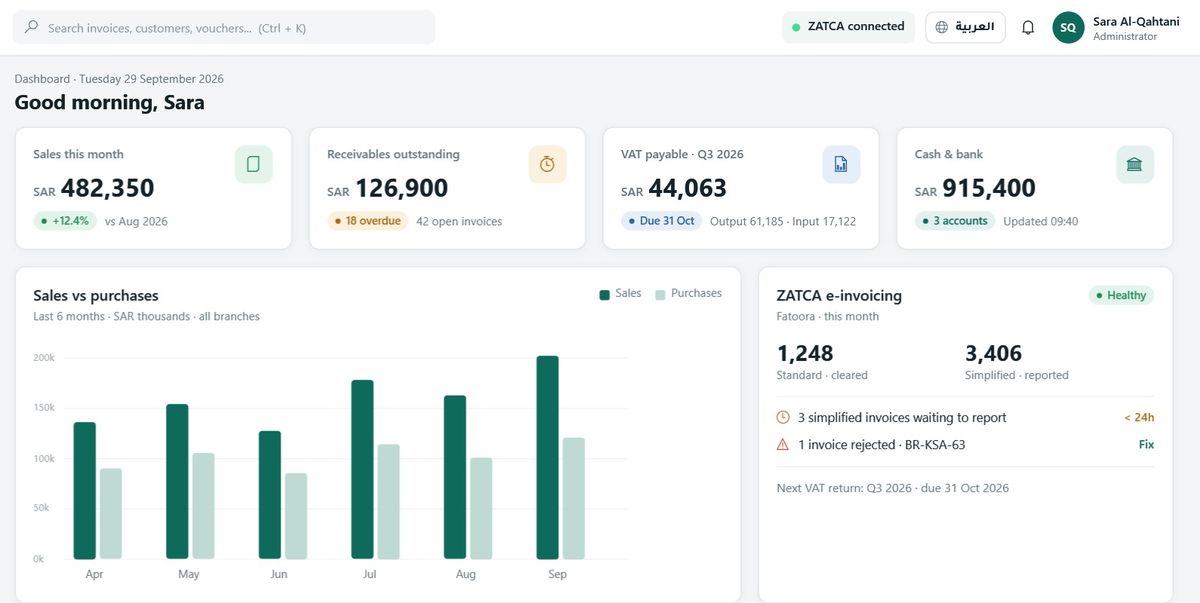This screenshot has width=1200, height=603.
Task: Click the SAR 126,900 receivables value
Action: 387,188
